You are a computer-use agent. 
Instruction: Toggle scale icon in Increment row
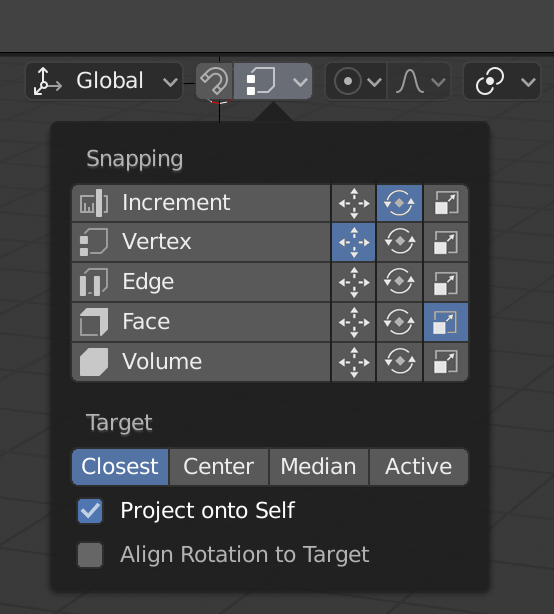coord(446,203)
